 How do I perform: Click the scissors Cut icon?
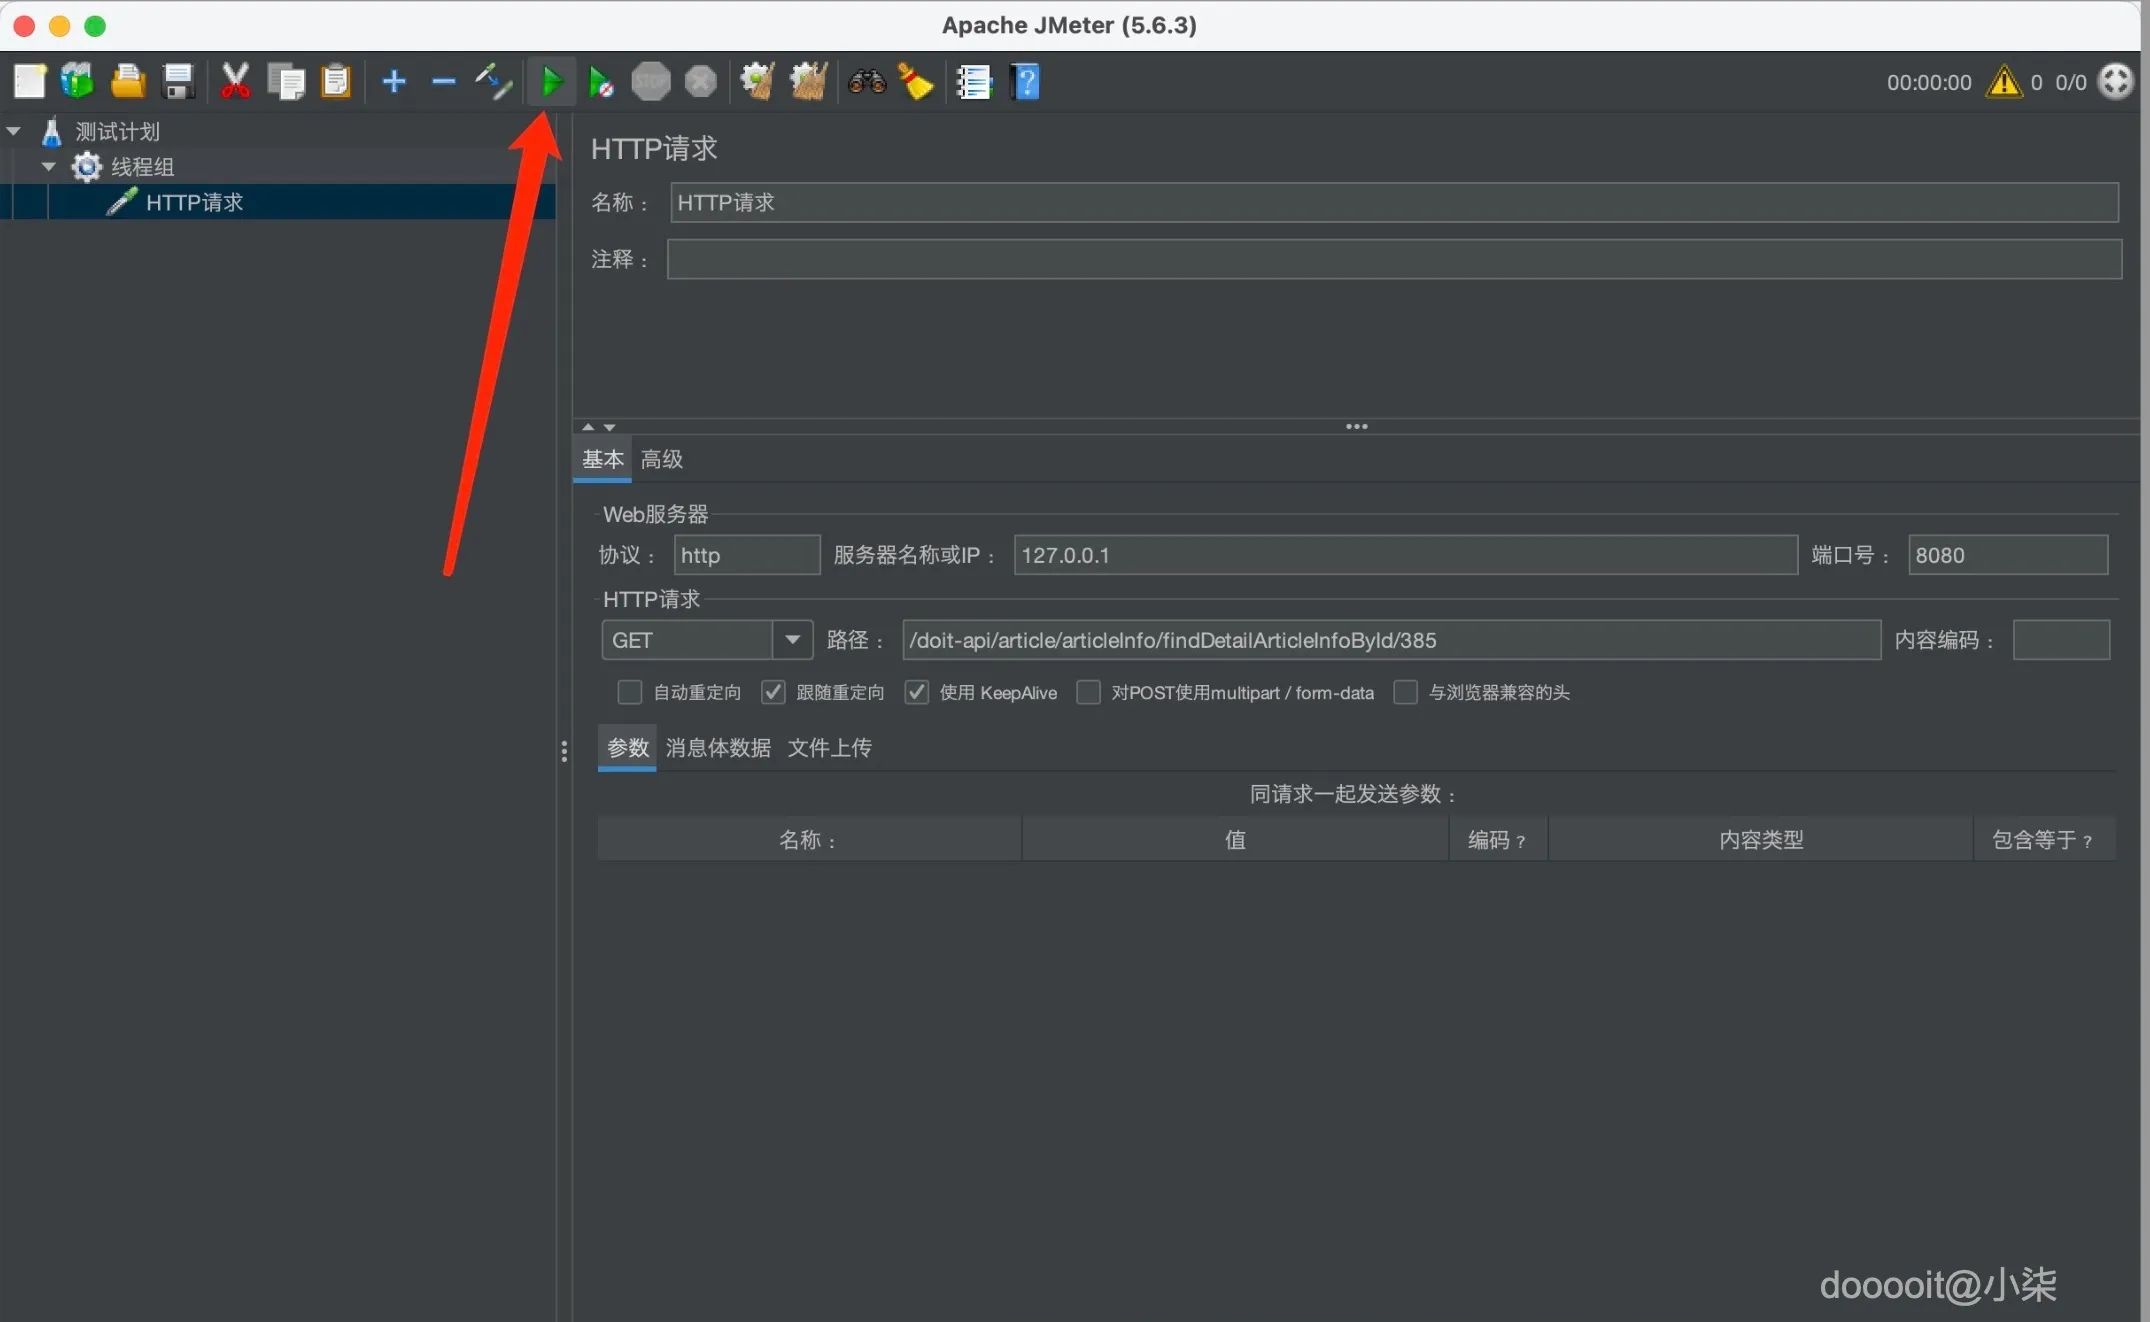point(235,82)
